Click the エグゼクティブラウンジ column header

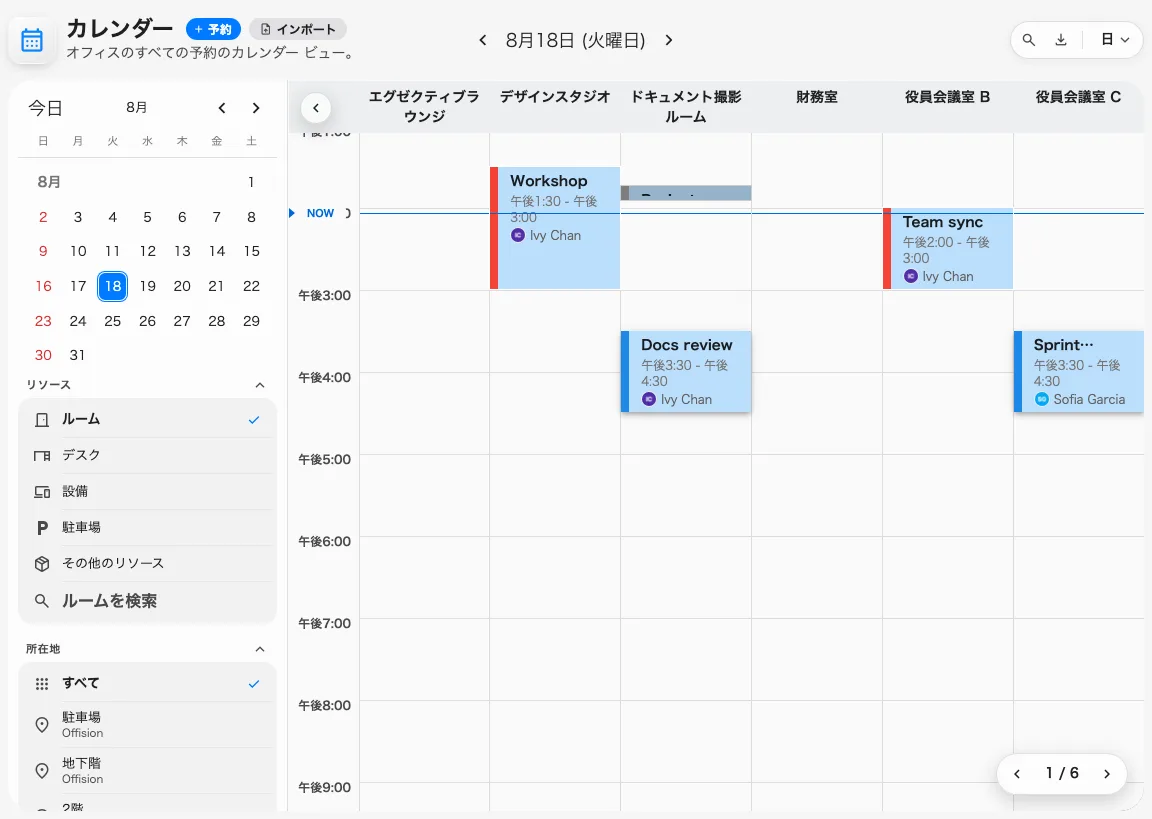(424, 107)
